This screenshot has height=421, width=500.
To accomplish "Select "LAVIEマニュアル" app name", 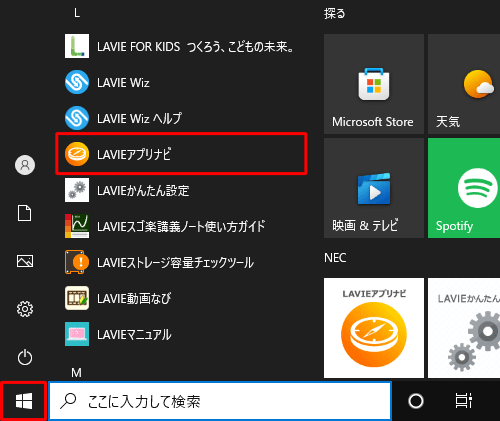I will (134, 334).
